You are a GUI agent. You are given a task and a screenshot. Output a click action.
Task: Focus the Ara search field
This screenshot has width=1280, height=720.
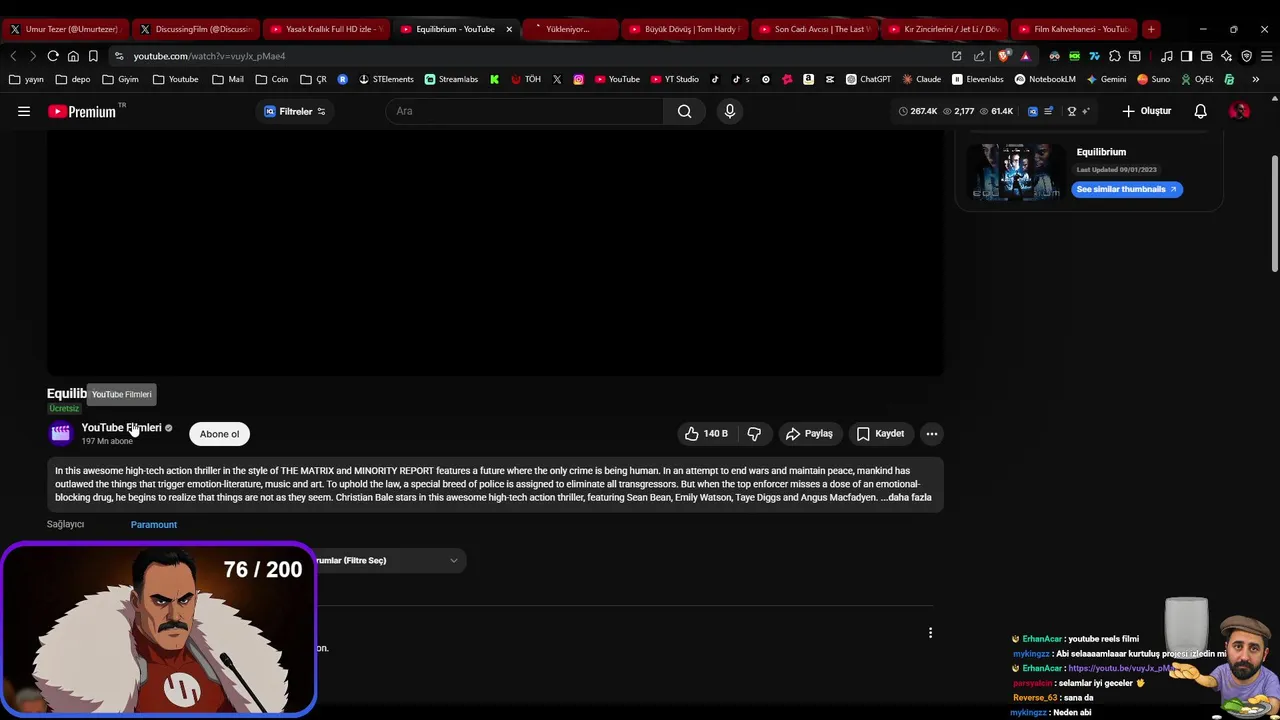525,111
